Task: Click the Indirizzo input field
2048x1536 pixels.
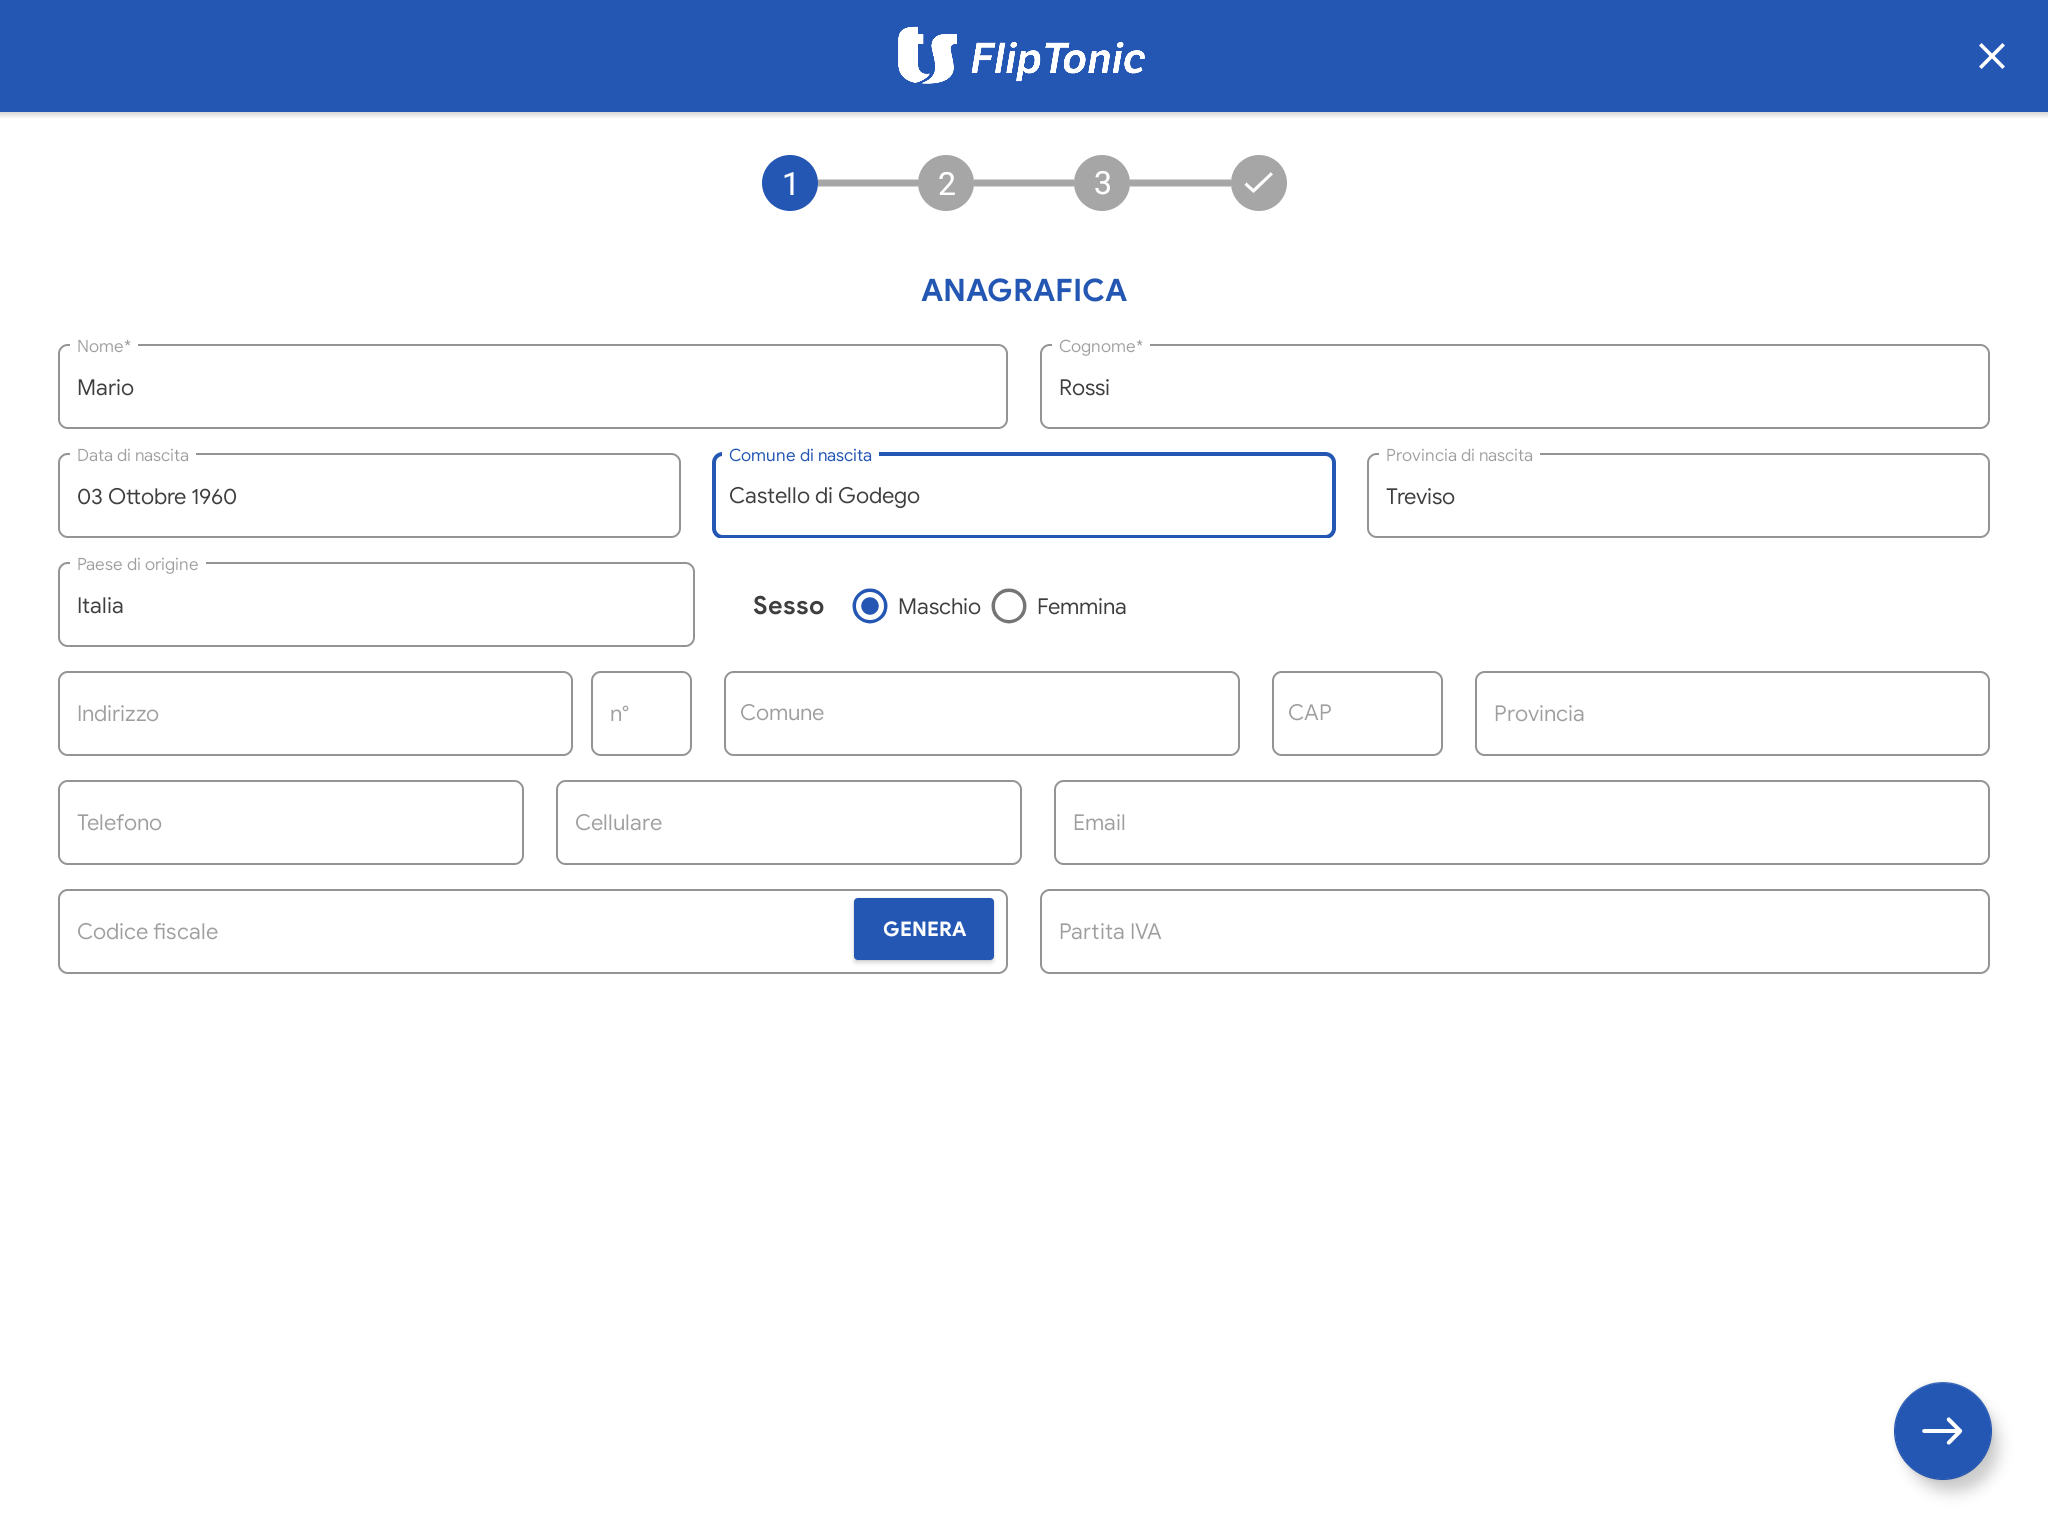Action: pyautogui.click(x=315, y=713)
